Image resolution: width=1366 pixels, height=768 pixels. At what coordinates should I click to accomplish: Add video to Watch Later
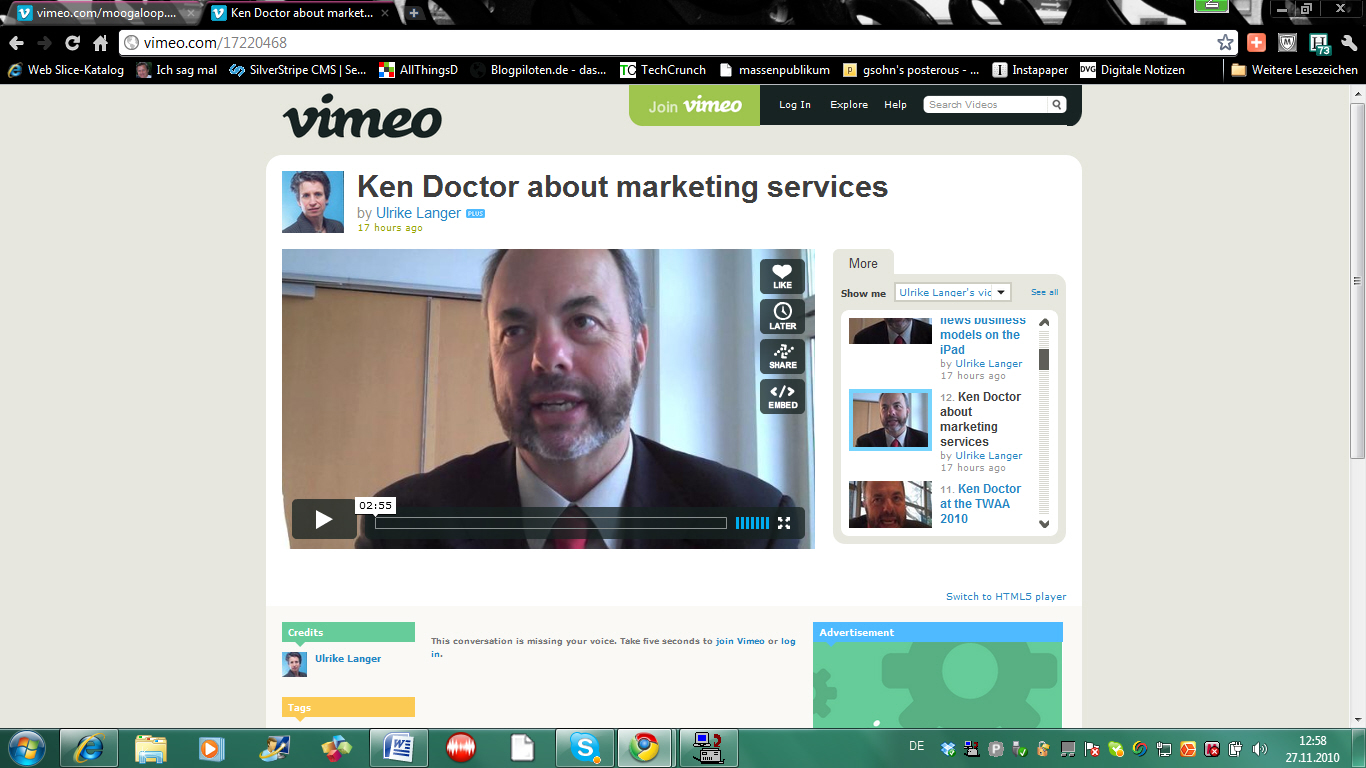782,316
